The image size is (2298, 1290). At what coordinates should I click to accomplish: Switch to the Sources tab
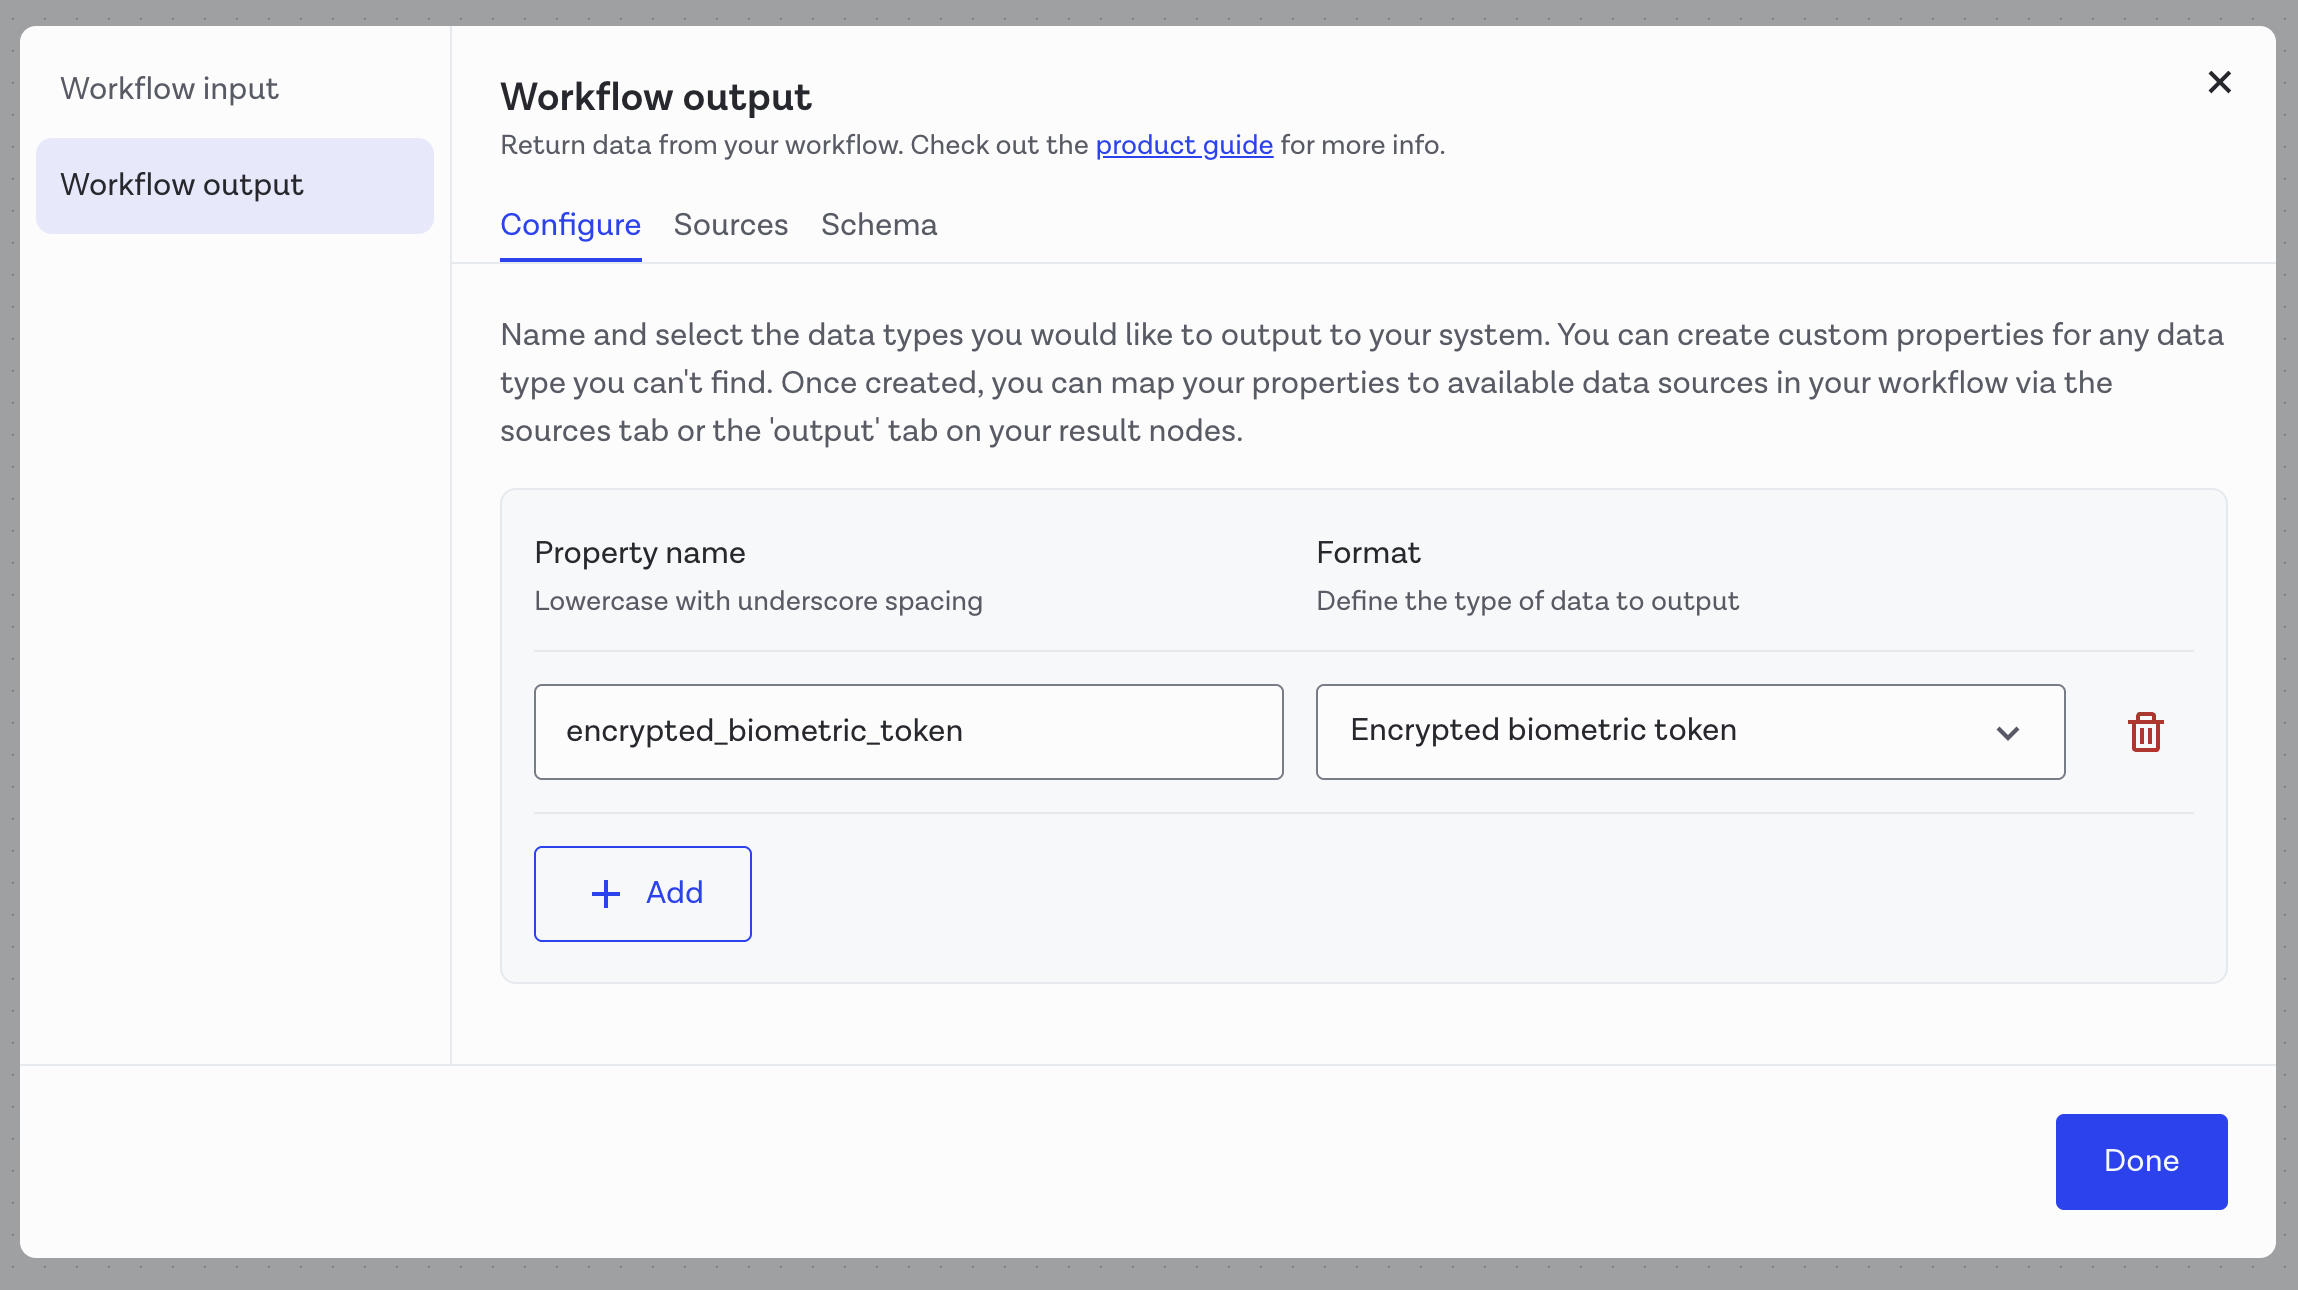(x=730, y=225)
